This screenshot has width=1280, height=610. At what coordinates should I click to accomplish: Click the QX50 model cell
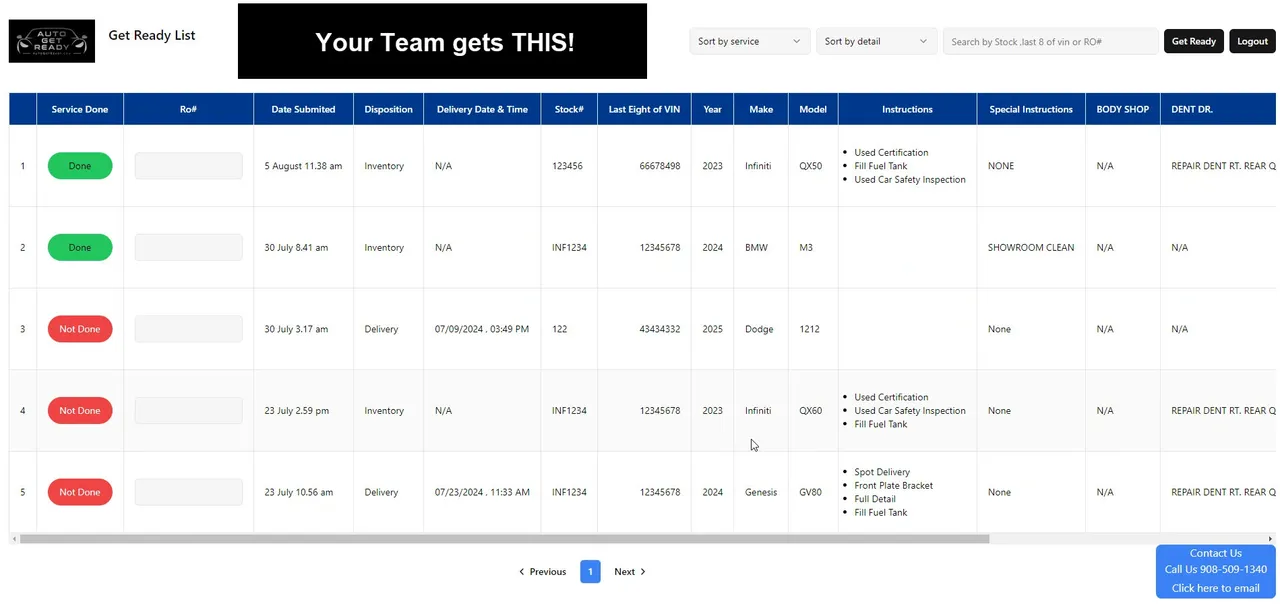[x=811, y=166]
